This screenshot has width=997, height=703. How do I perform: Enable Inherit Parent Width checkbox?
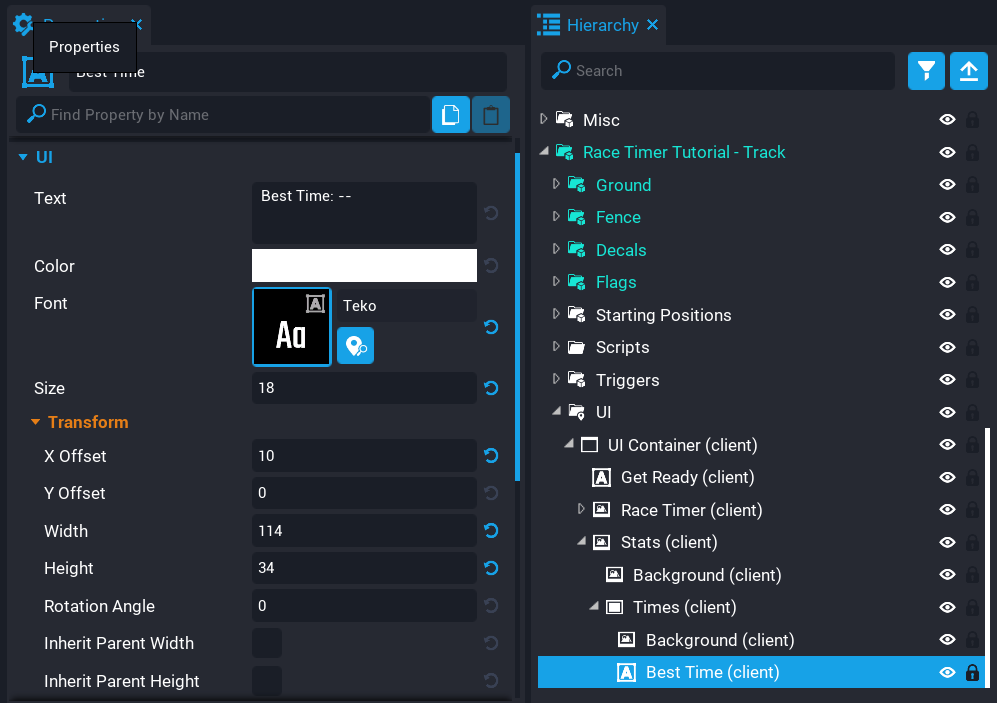pyautogui.click(x=267, y=643)
